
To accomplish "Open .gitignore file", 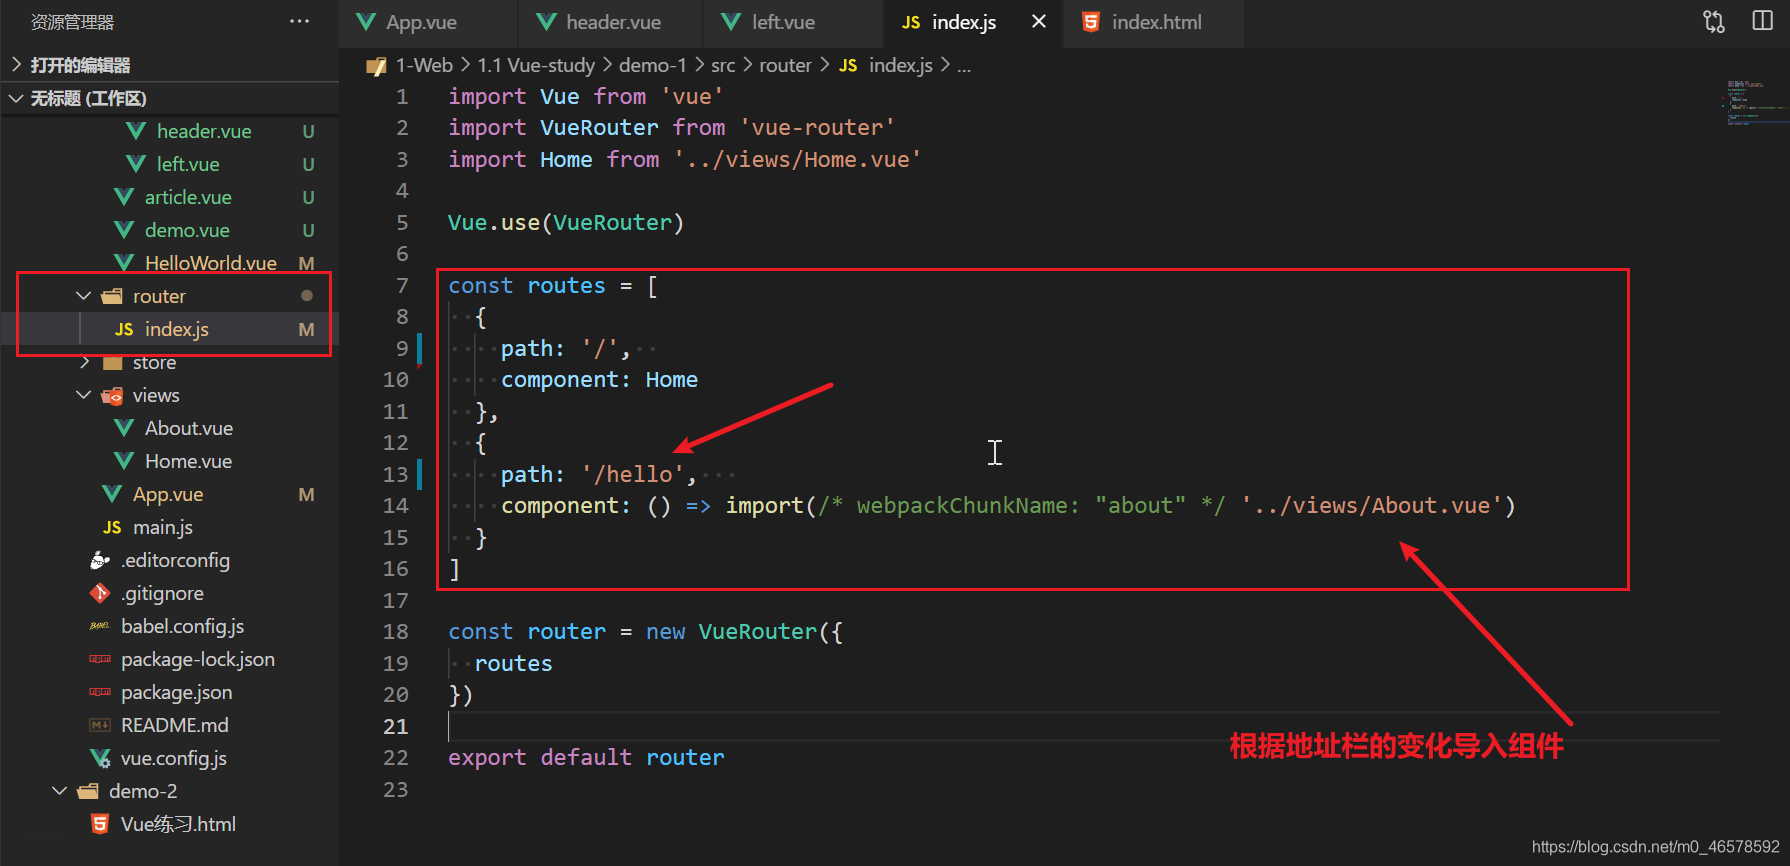I will point(162,593).
